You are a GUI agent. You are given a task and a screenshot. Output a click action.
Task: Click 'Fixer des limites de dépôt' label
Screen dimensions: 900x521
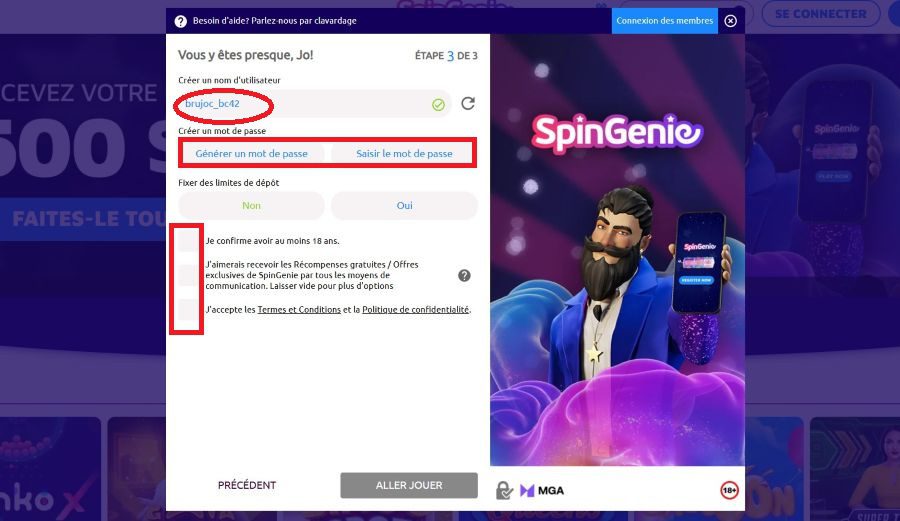[x=228, y=183]
